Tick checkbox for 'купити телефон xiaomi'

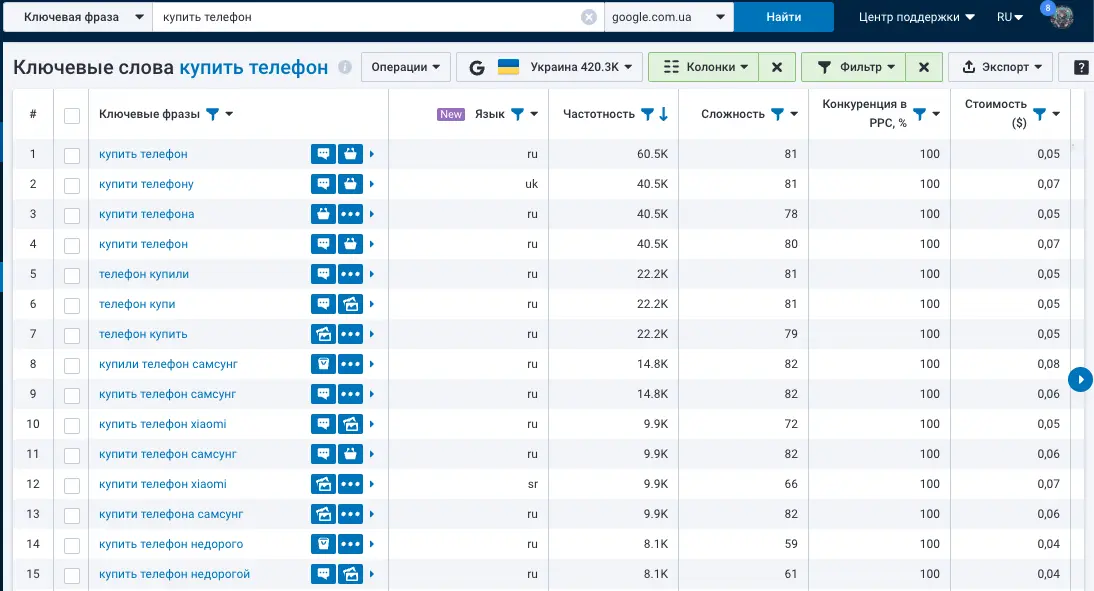(72, 486)
